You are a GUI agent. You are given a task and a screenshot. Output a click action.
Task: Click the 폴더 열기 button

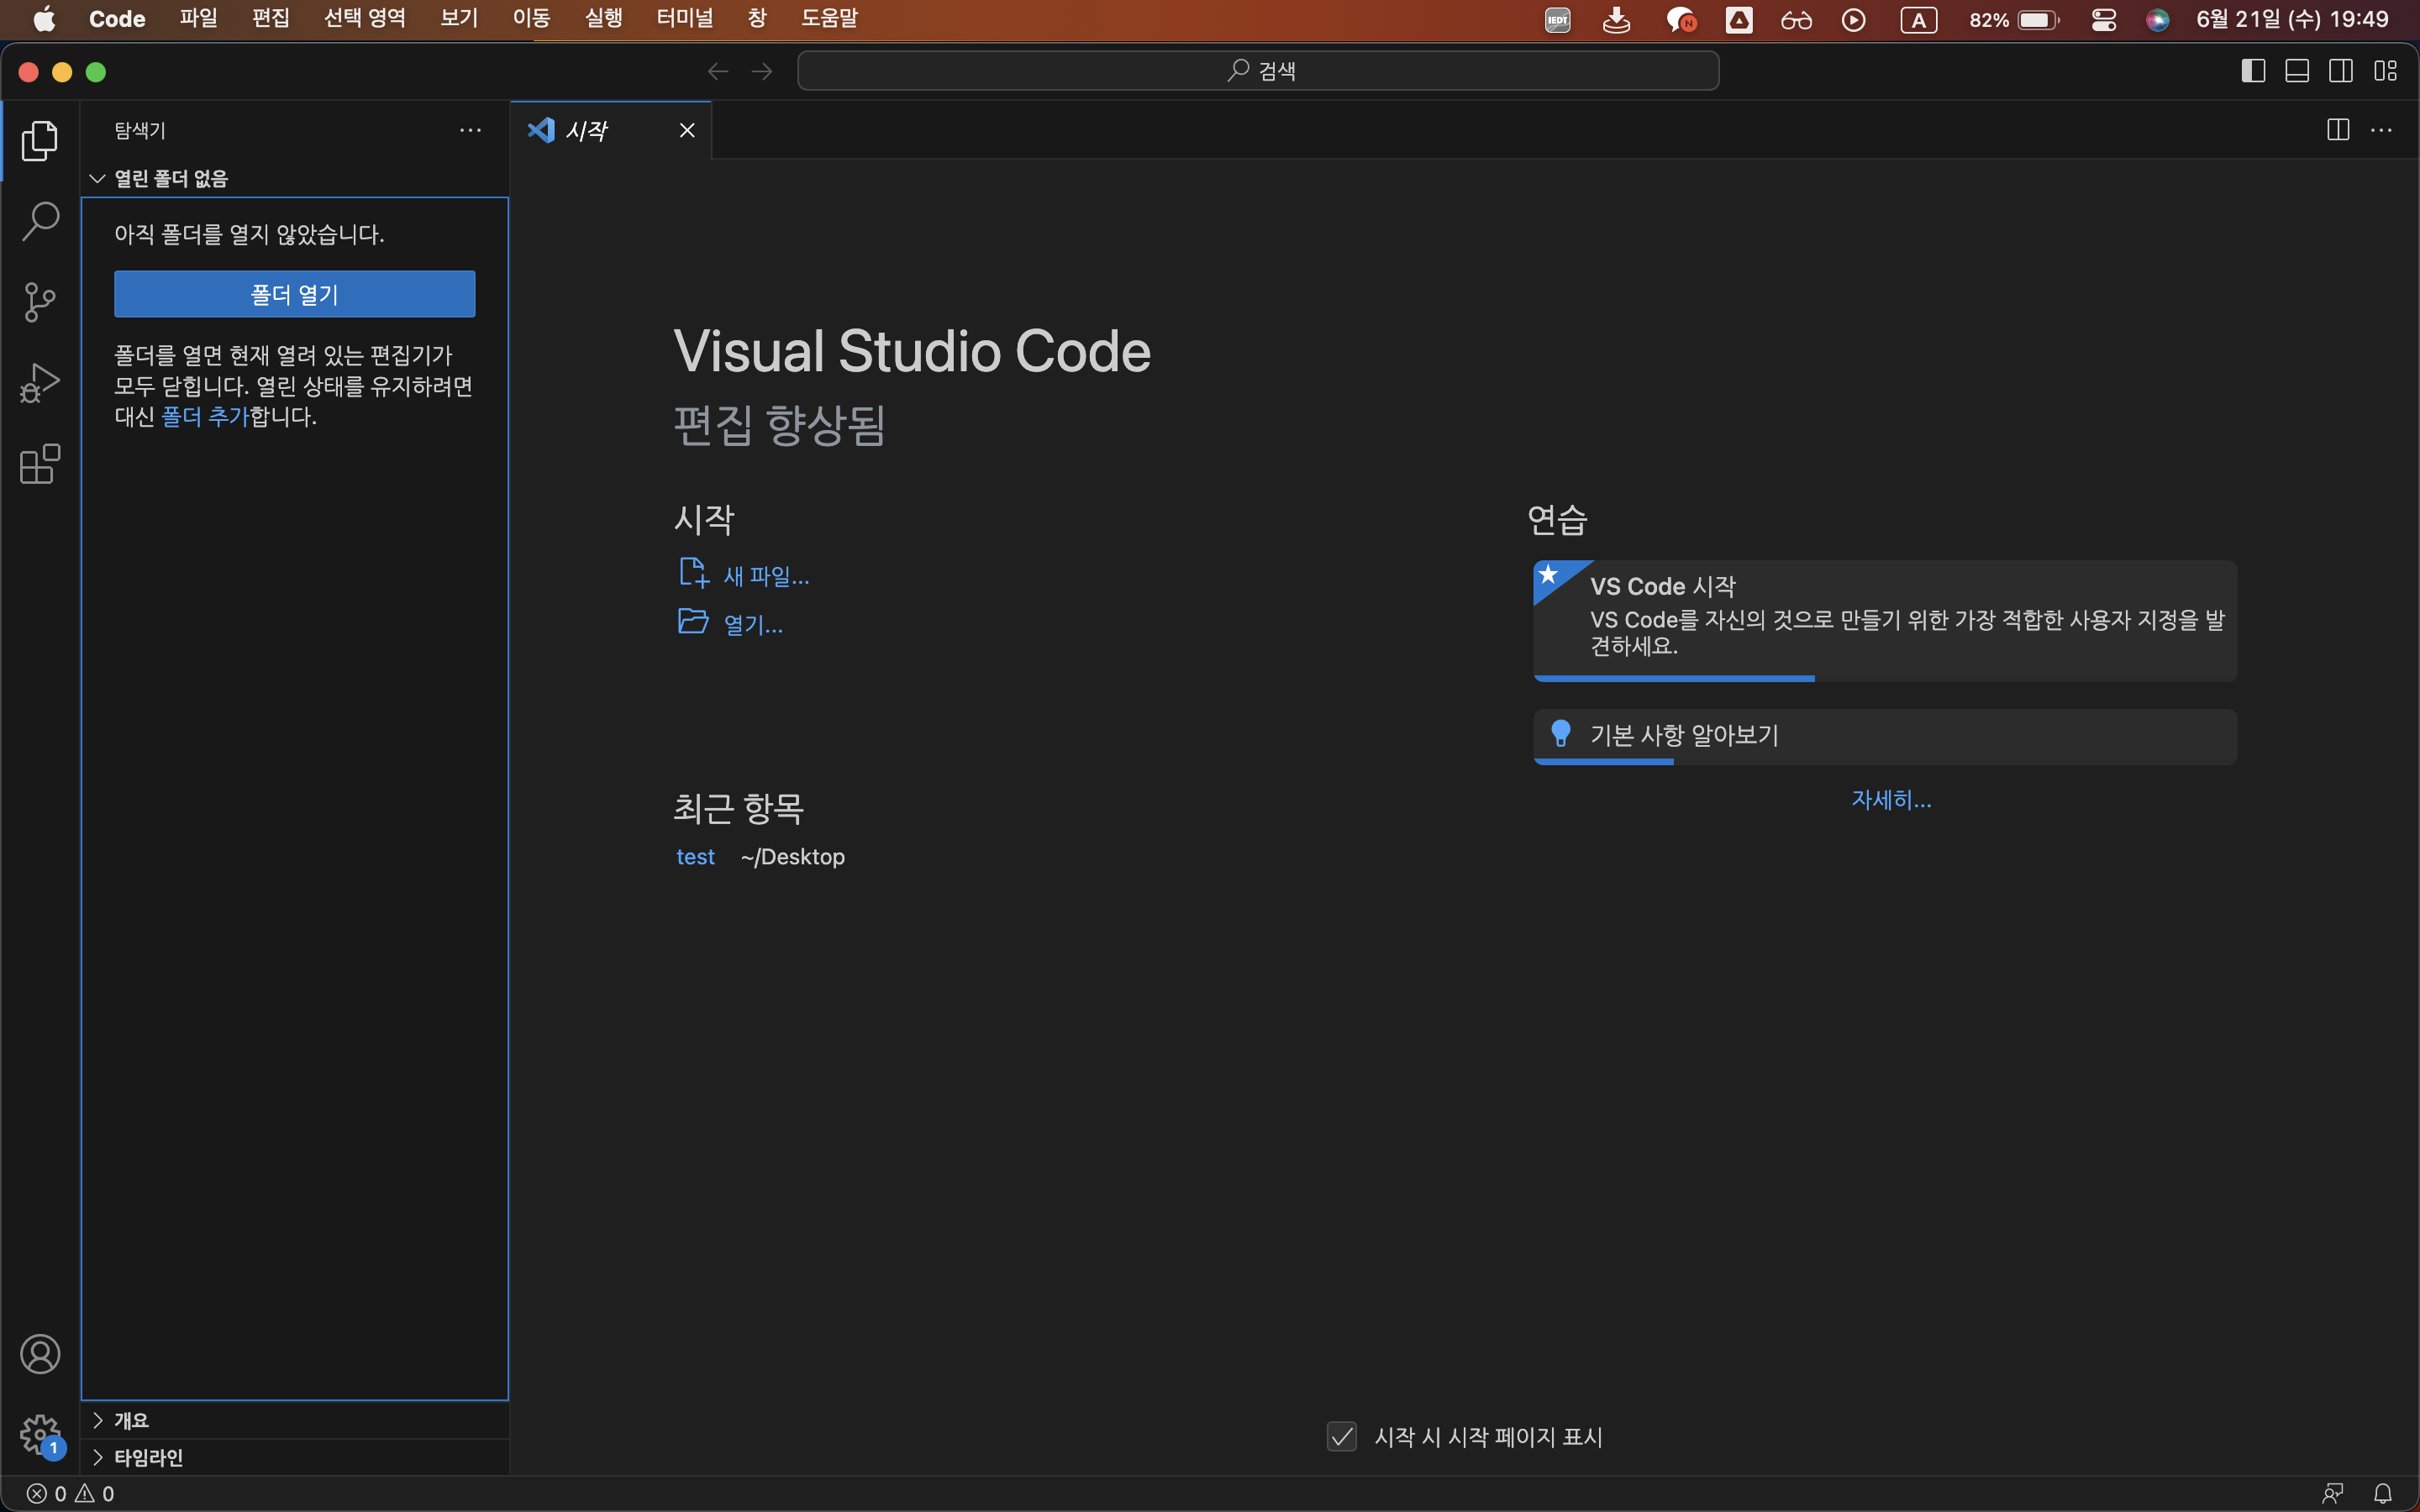click(293, 293)
